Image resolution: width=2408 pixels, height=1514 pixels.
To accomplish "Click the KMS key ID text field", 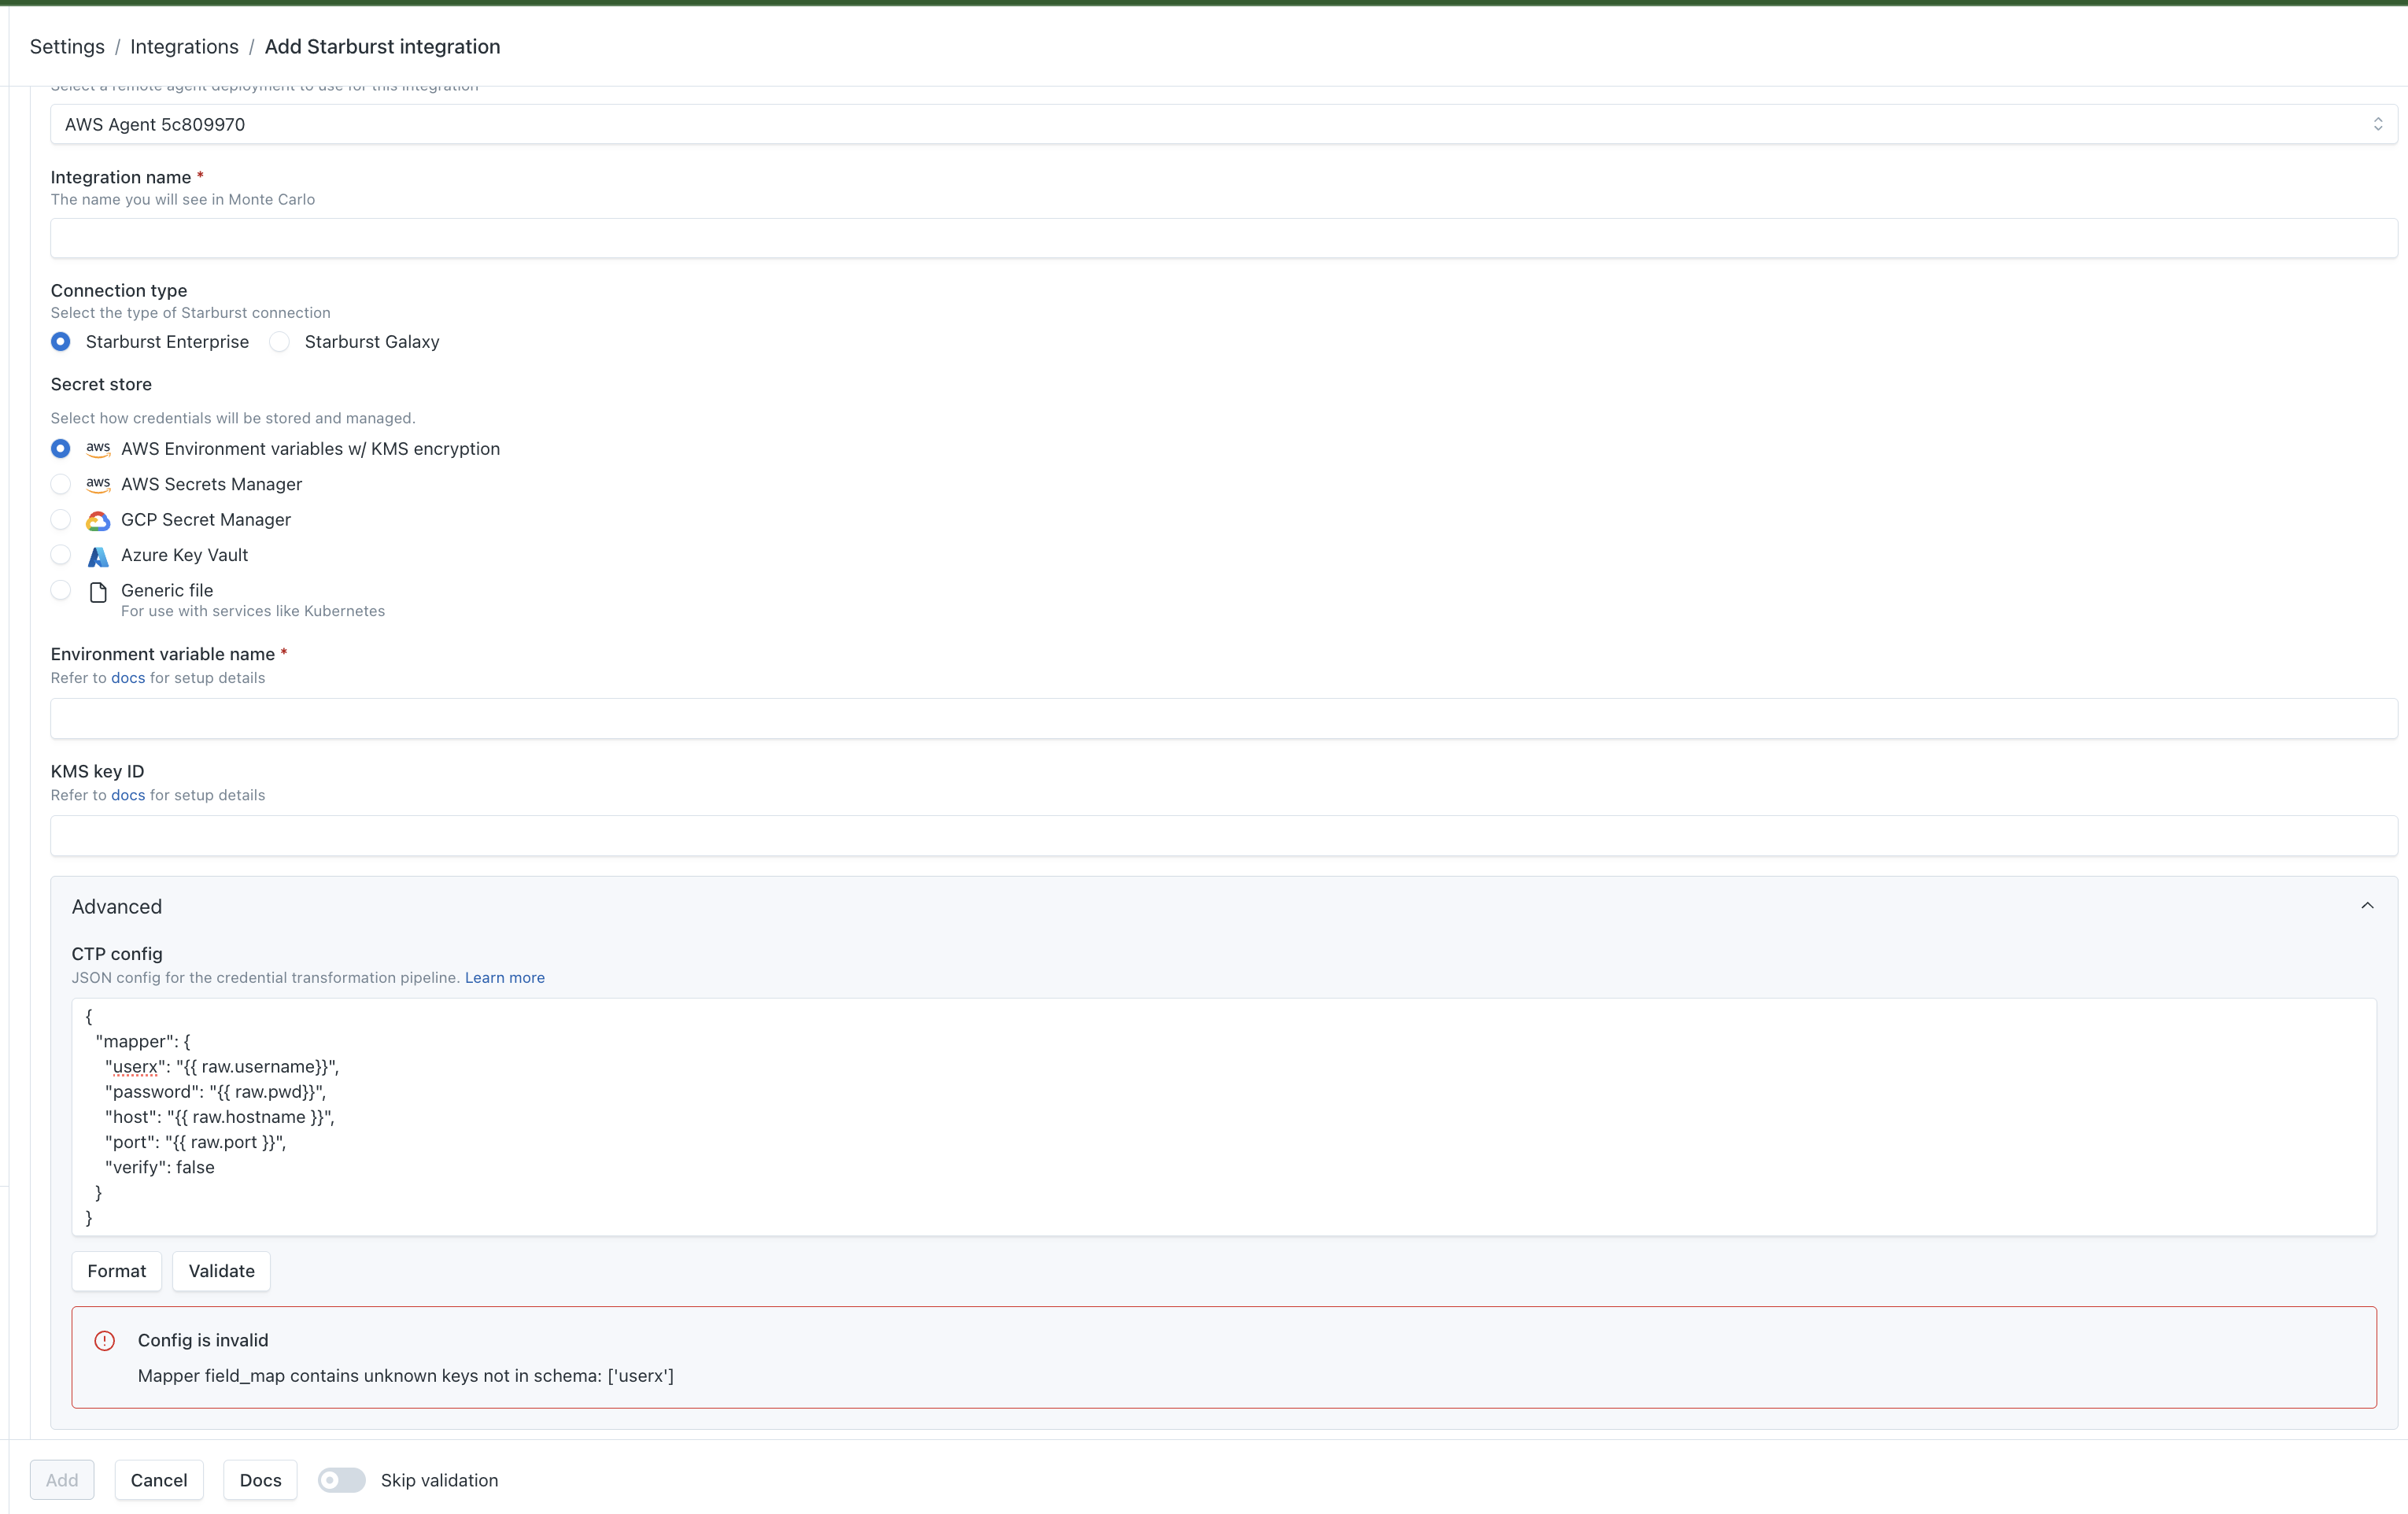I will click(1222, 835).
